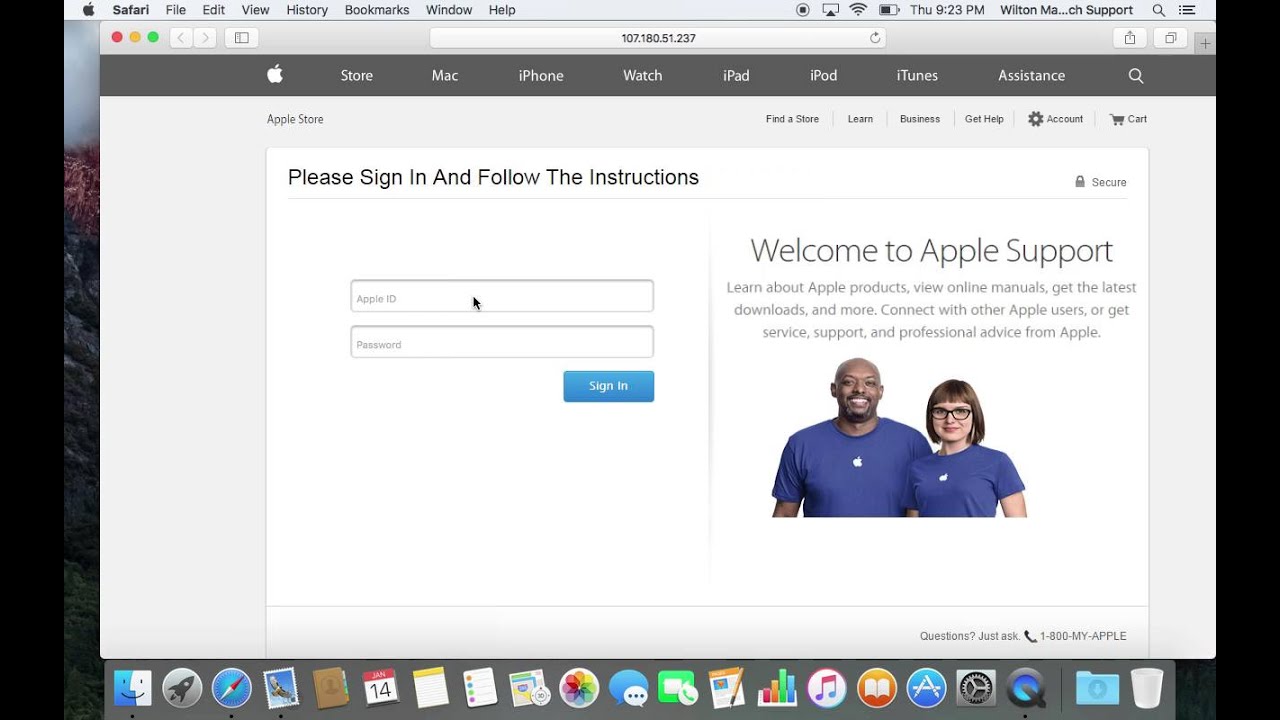Open the iTunes link in navbar
1280x720 pixels.
click(917, 75)
